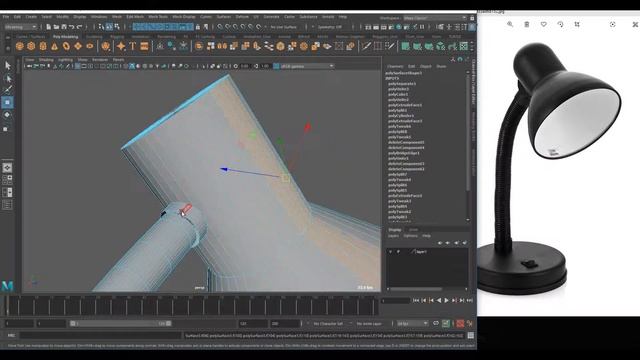Click the zoom magnifier in the image viewer
Screen dimensions: 640x360
pos(510,24)
